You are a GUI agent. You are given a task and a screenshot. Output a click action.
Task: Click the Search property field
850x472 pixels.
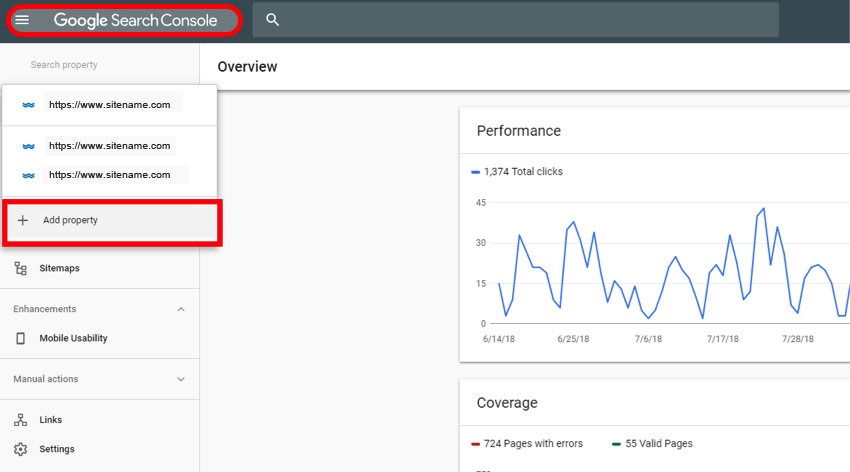(x=64, y=64)
